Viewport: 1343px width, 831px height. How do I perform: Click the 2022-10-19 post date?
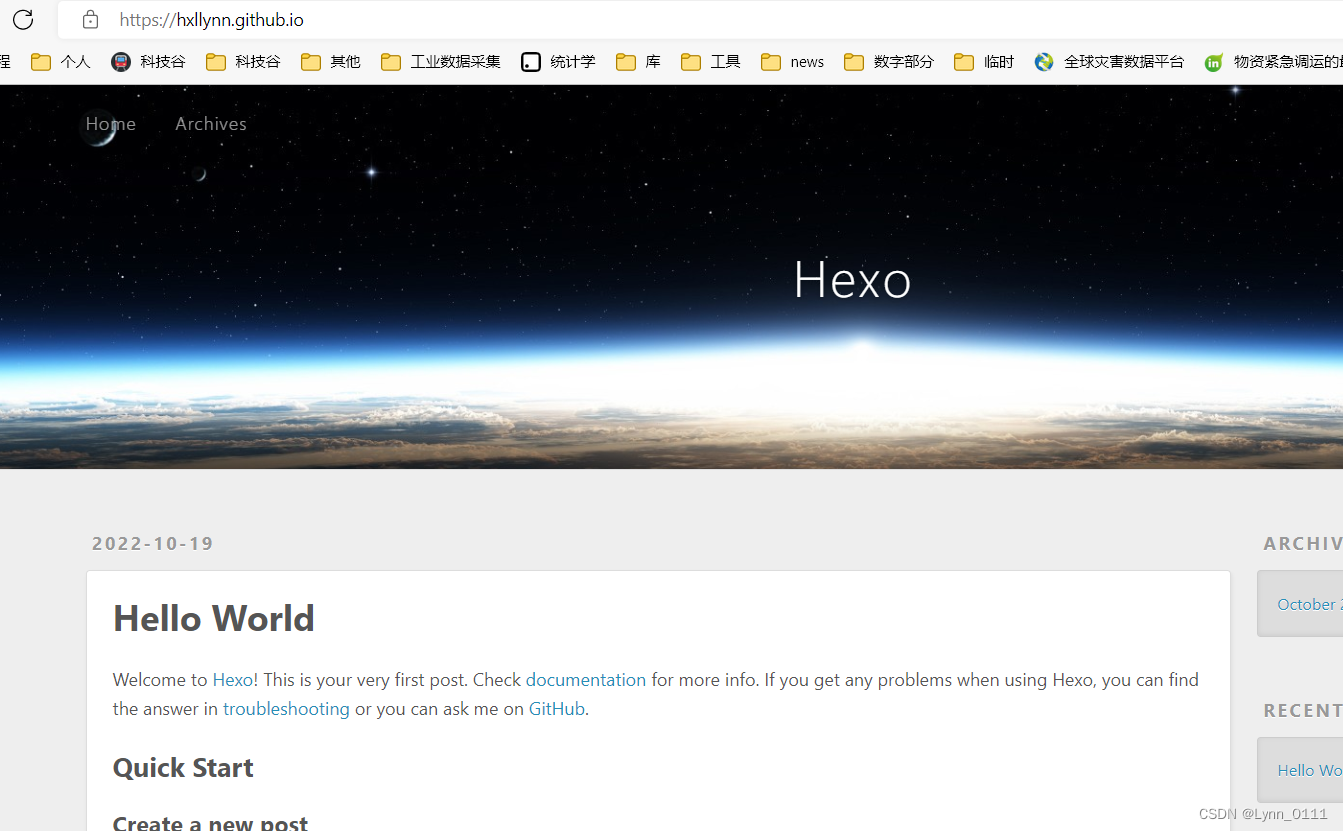153,544
